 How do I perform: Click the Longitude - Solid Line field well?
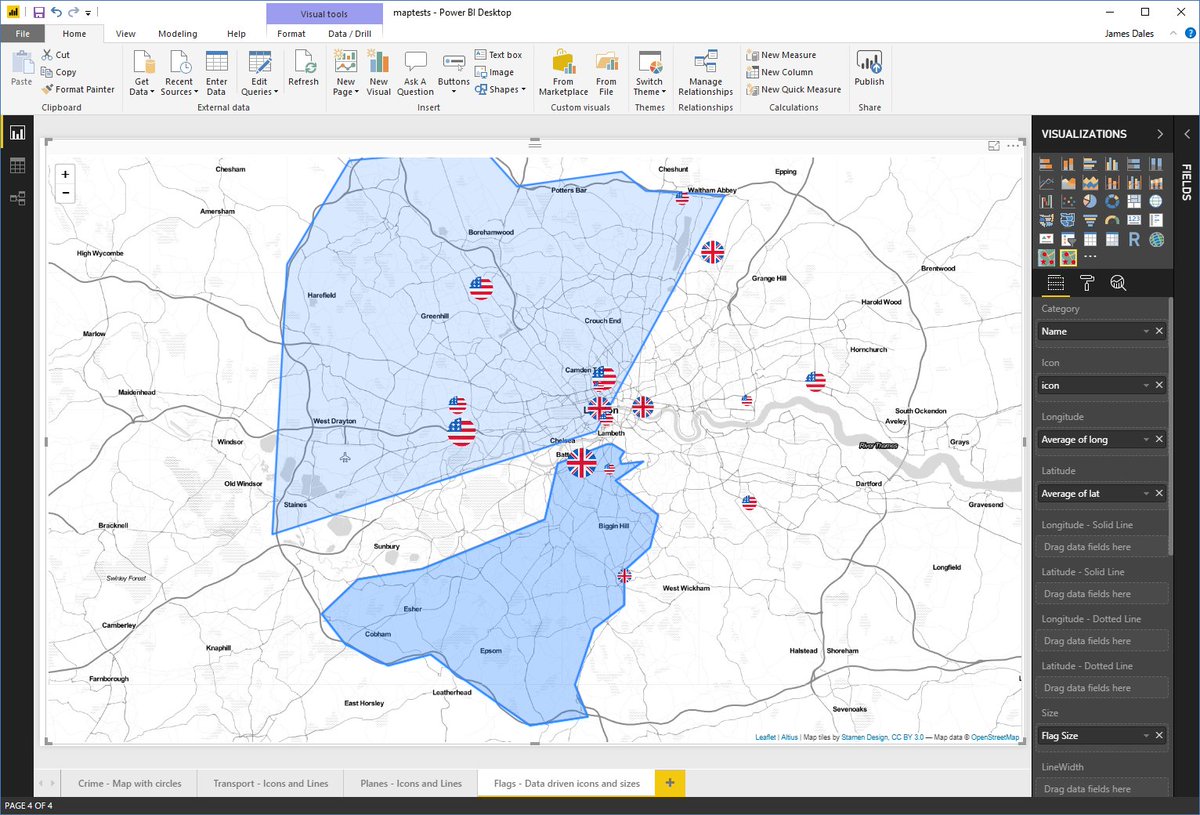coord(1102,547)
